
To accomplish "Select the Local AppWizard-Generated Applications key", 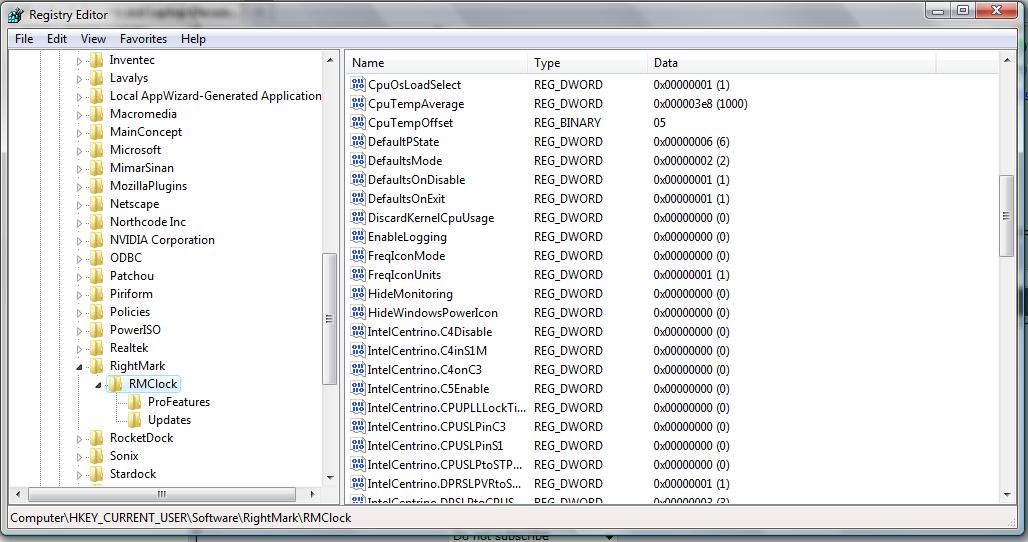I will click(215, 96).
